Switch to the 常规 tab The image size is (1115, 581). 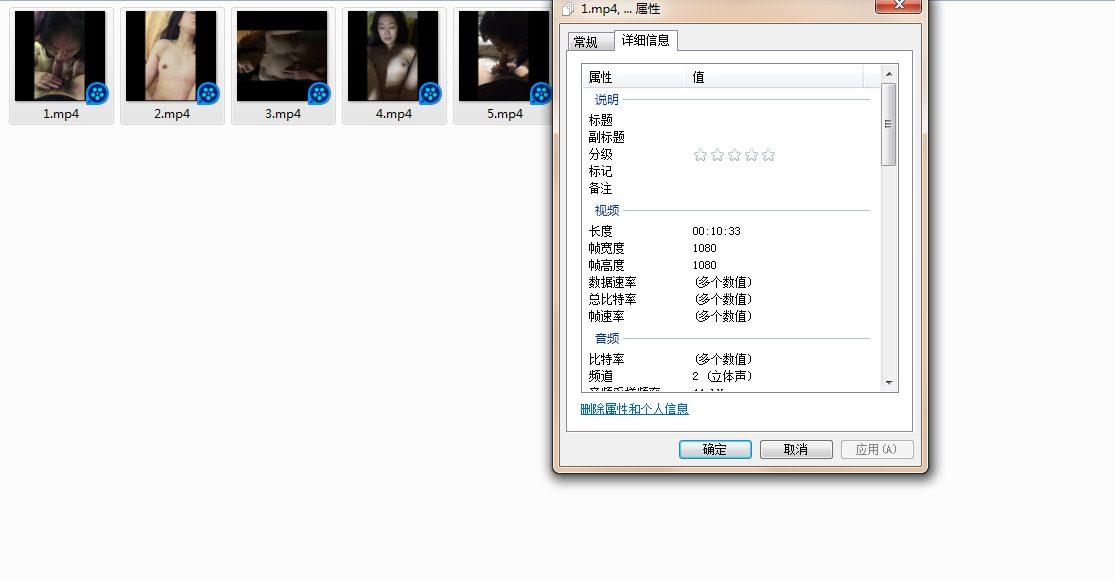[589, 42]
